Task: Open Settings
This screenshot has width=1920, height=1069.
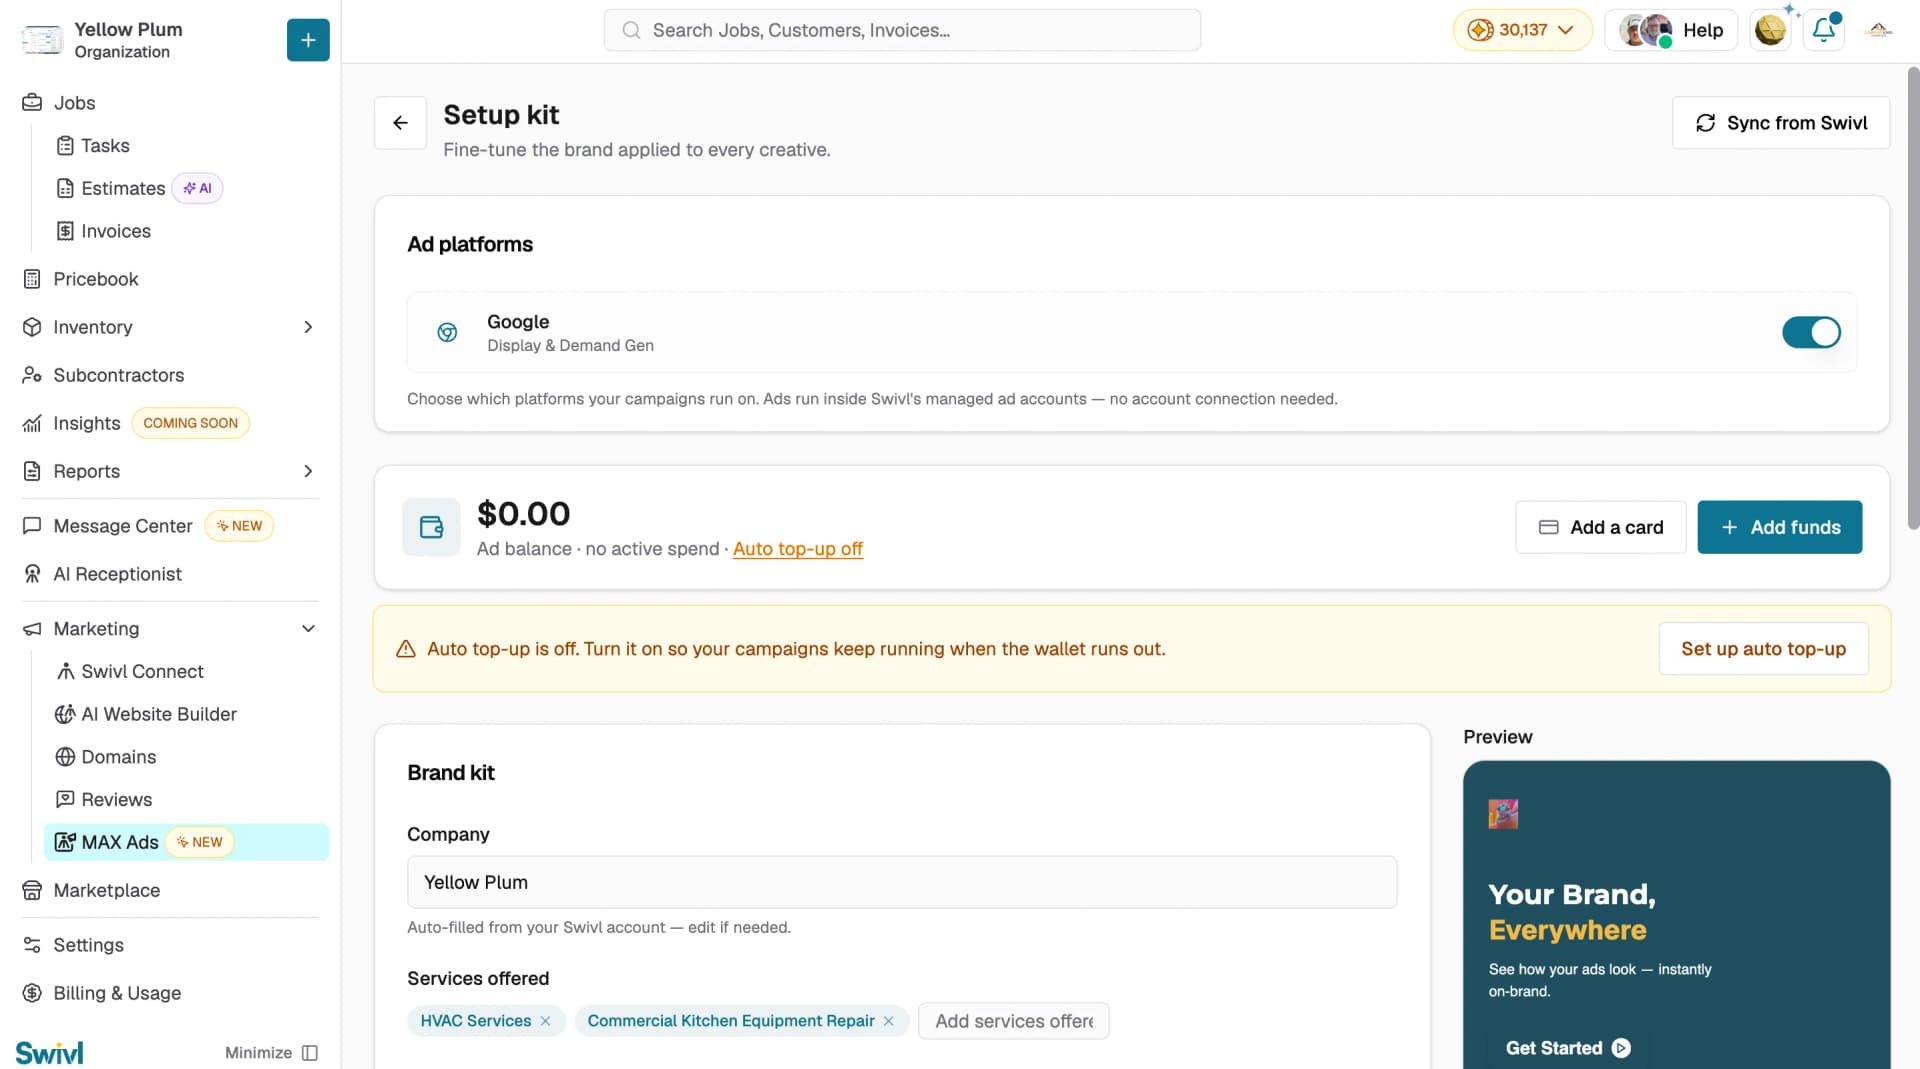Action: click(88, 945)
